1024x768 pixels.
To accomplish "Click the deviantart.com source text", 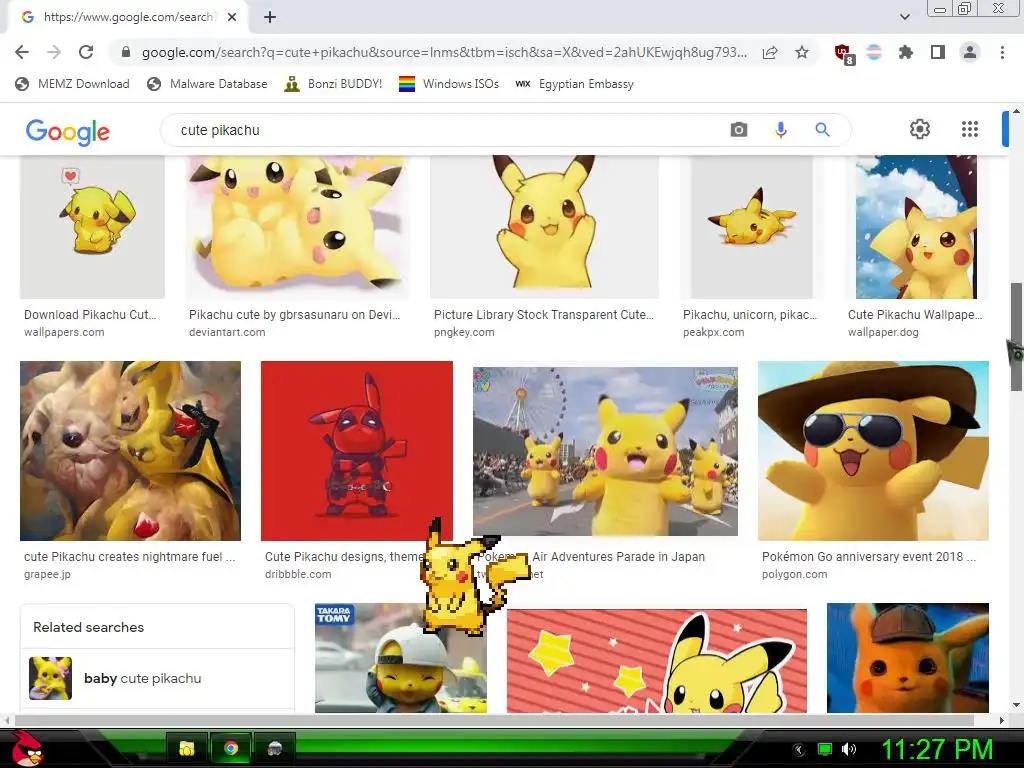I will tap(227, 332).
